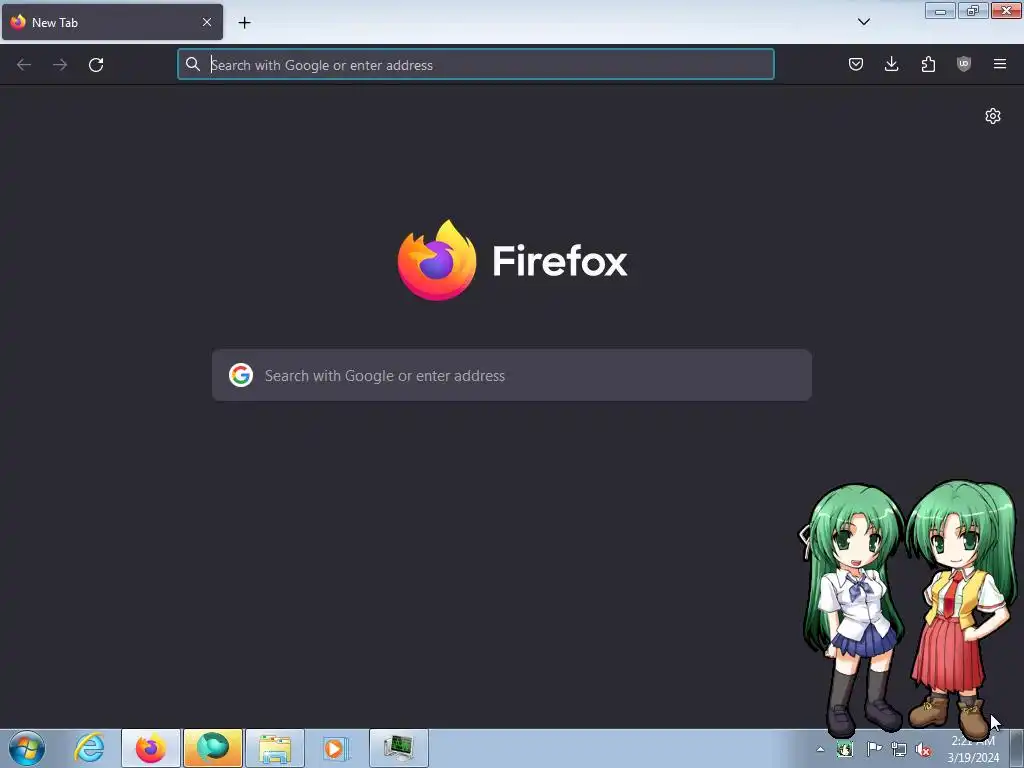Minimize the Firefox window

click(x=940, y=11)
